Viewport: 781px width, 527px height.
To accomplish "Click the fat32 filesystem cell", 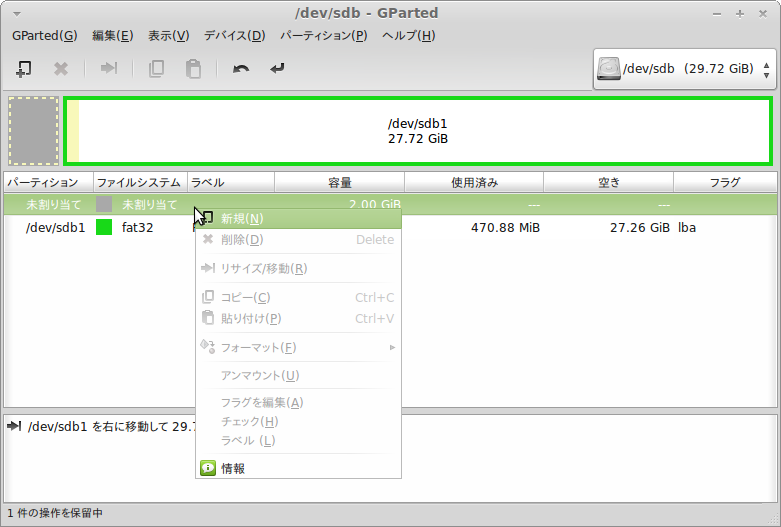I will click(x=137, y=228).
